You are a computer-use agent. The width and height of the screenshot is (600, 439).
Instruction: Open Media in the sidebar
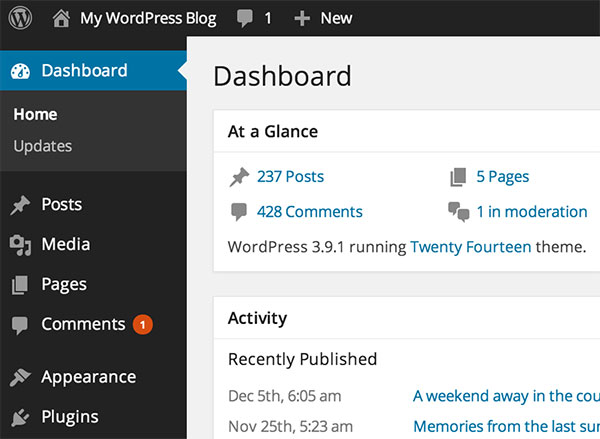(x=66, y=244)
